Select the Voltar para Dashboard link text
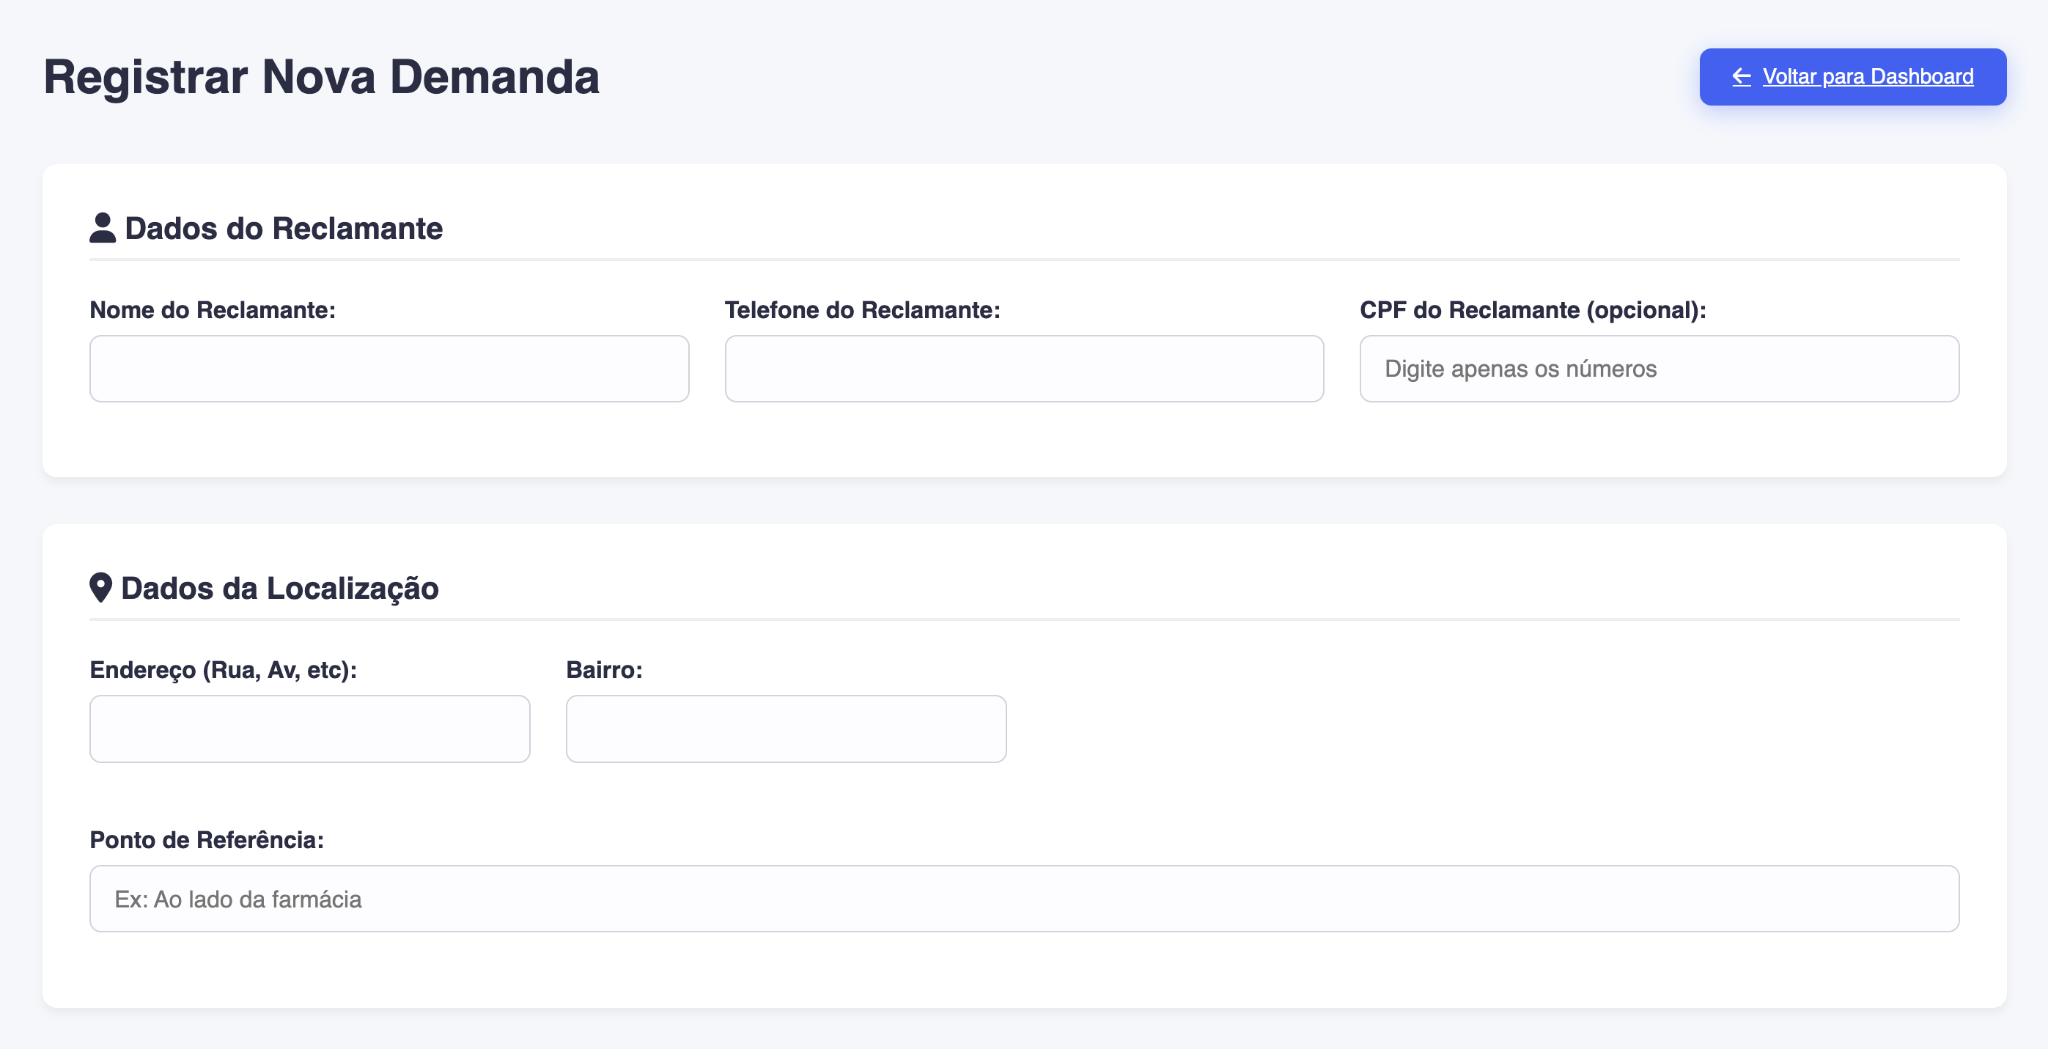 (x=1869, y=76)
